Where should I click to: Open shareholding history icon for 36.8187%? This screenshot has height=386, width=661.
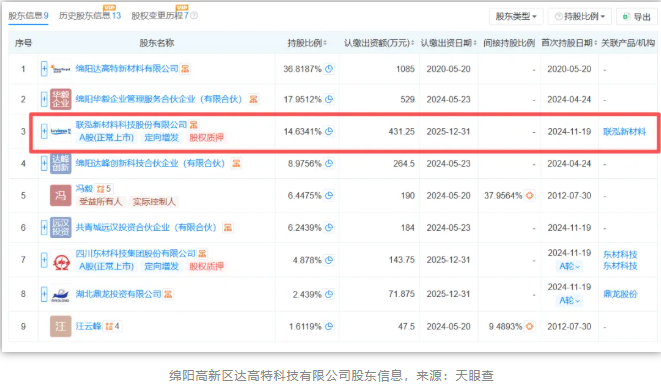[x=329, y=69]
